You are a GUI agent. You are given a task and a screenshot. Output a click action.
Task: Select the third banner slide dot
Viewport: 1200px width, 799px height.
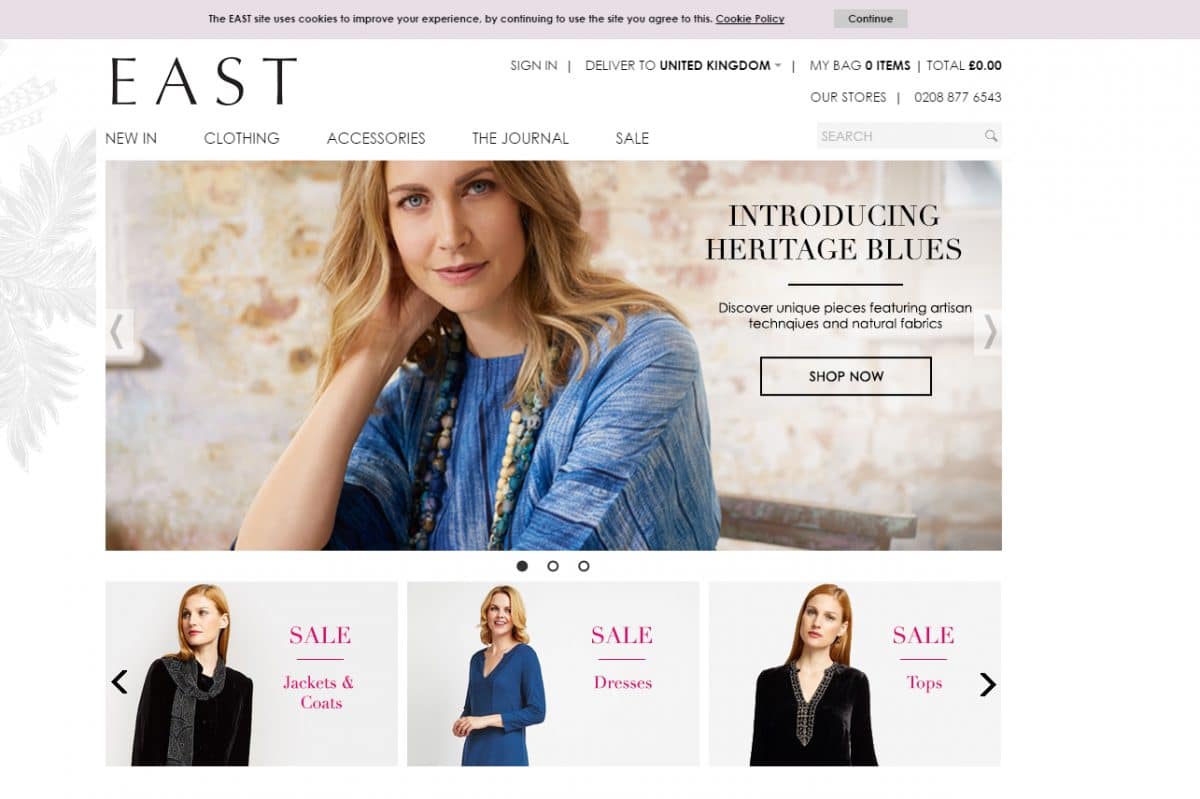pos(584,566)
